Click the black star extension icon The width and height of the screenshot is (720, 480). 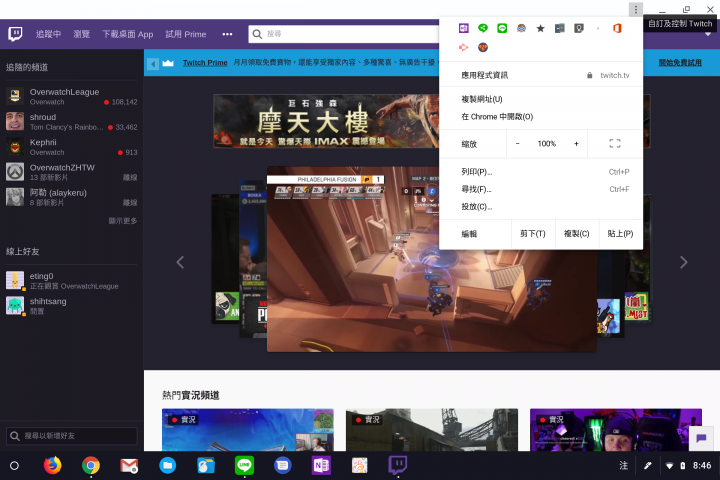coord(540,28)
